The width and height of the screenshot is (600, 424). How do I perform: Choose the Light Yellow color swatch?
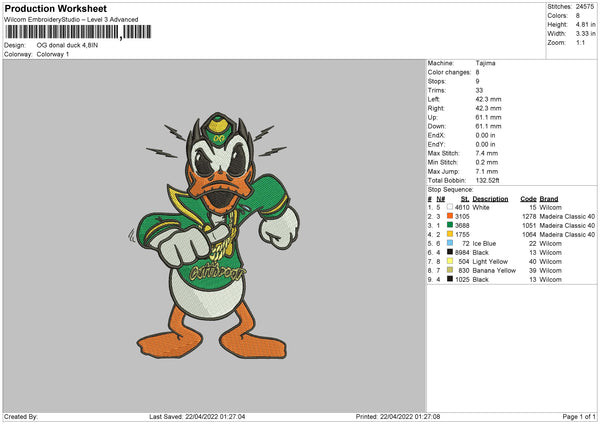pyautogui.click(x=450, y=261)
